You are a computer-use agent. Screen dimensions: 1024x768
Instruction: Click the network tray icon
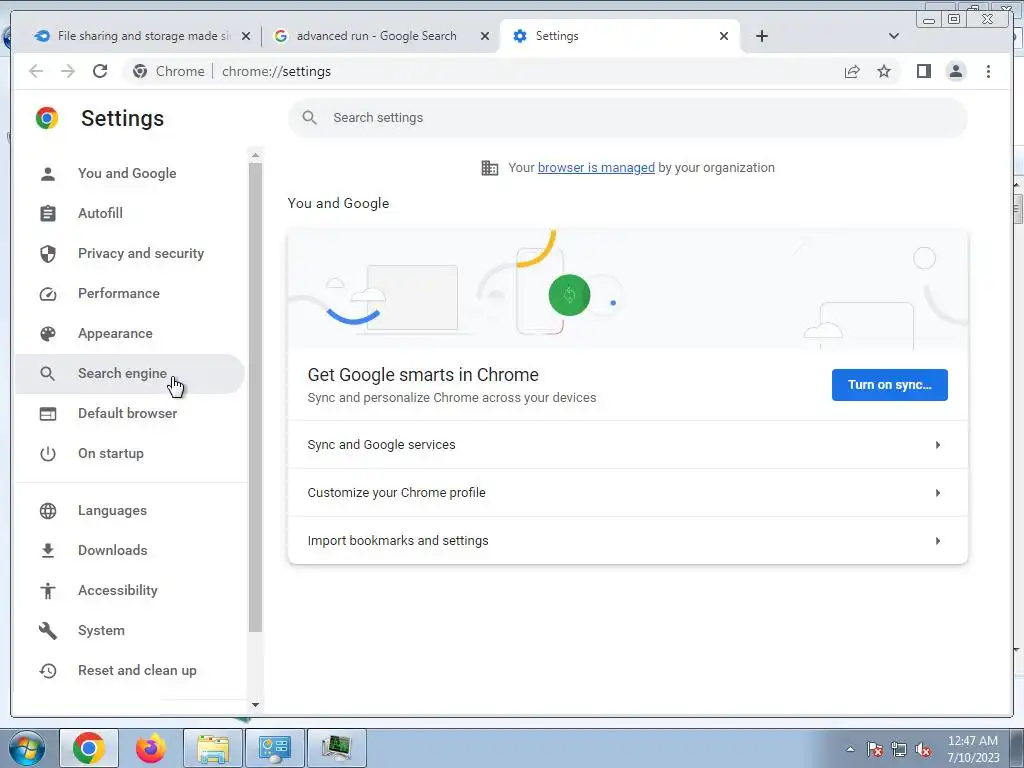[x=899, y=750]
